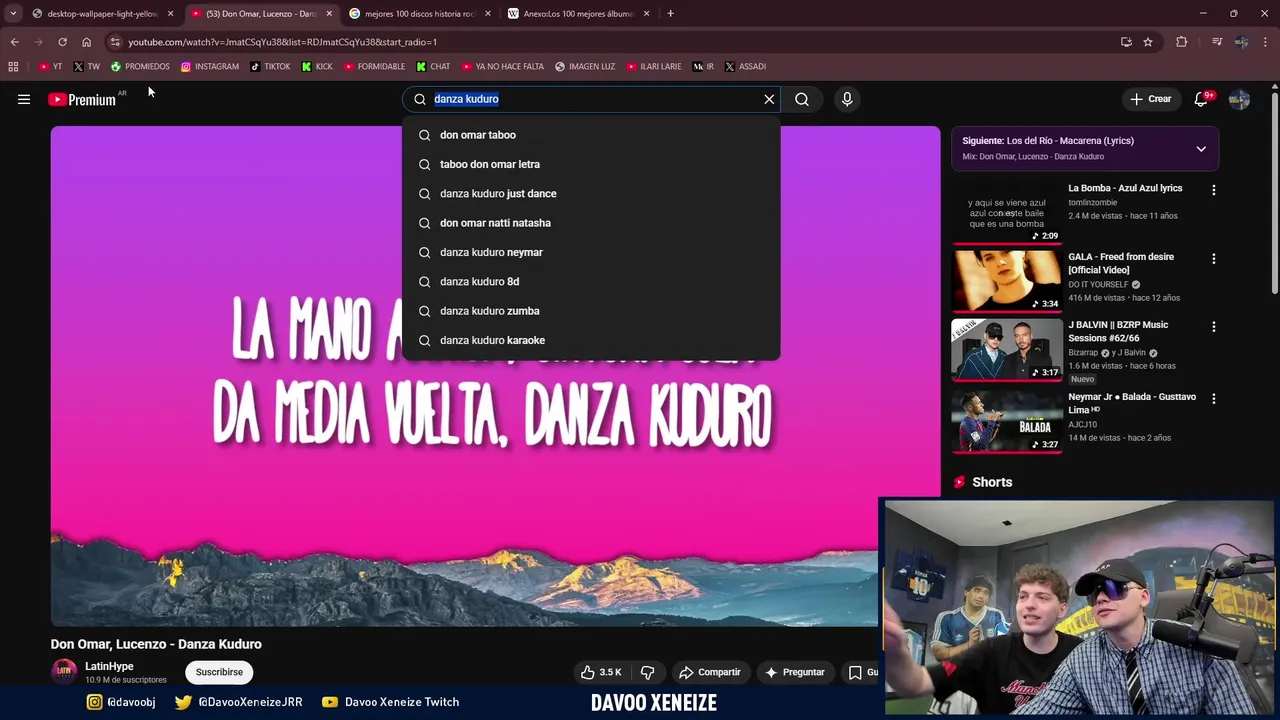The image size is (1280, 720).
Task: Open the TIKTOK bookmark
Action: [270, 67]
